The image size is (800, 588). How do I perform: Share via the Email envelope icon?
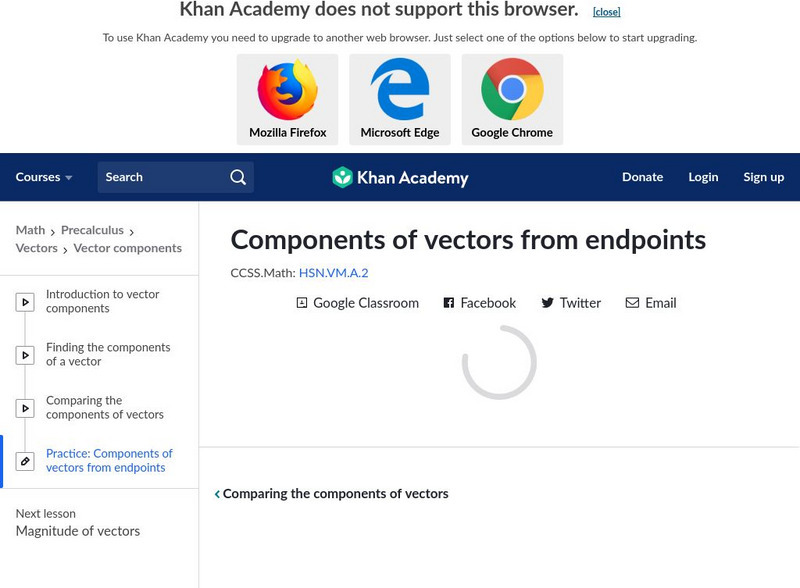[x=632, y=302]
